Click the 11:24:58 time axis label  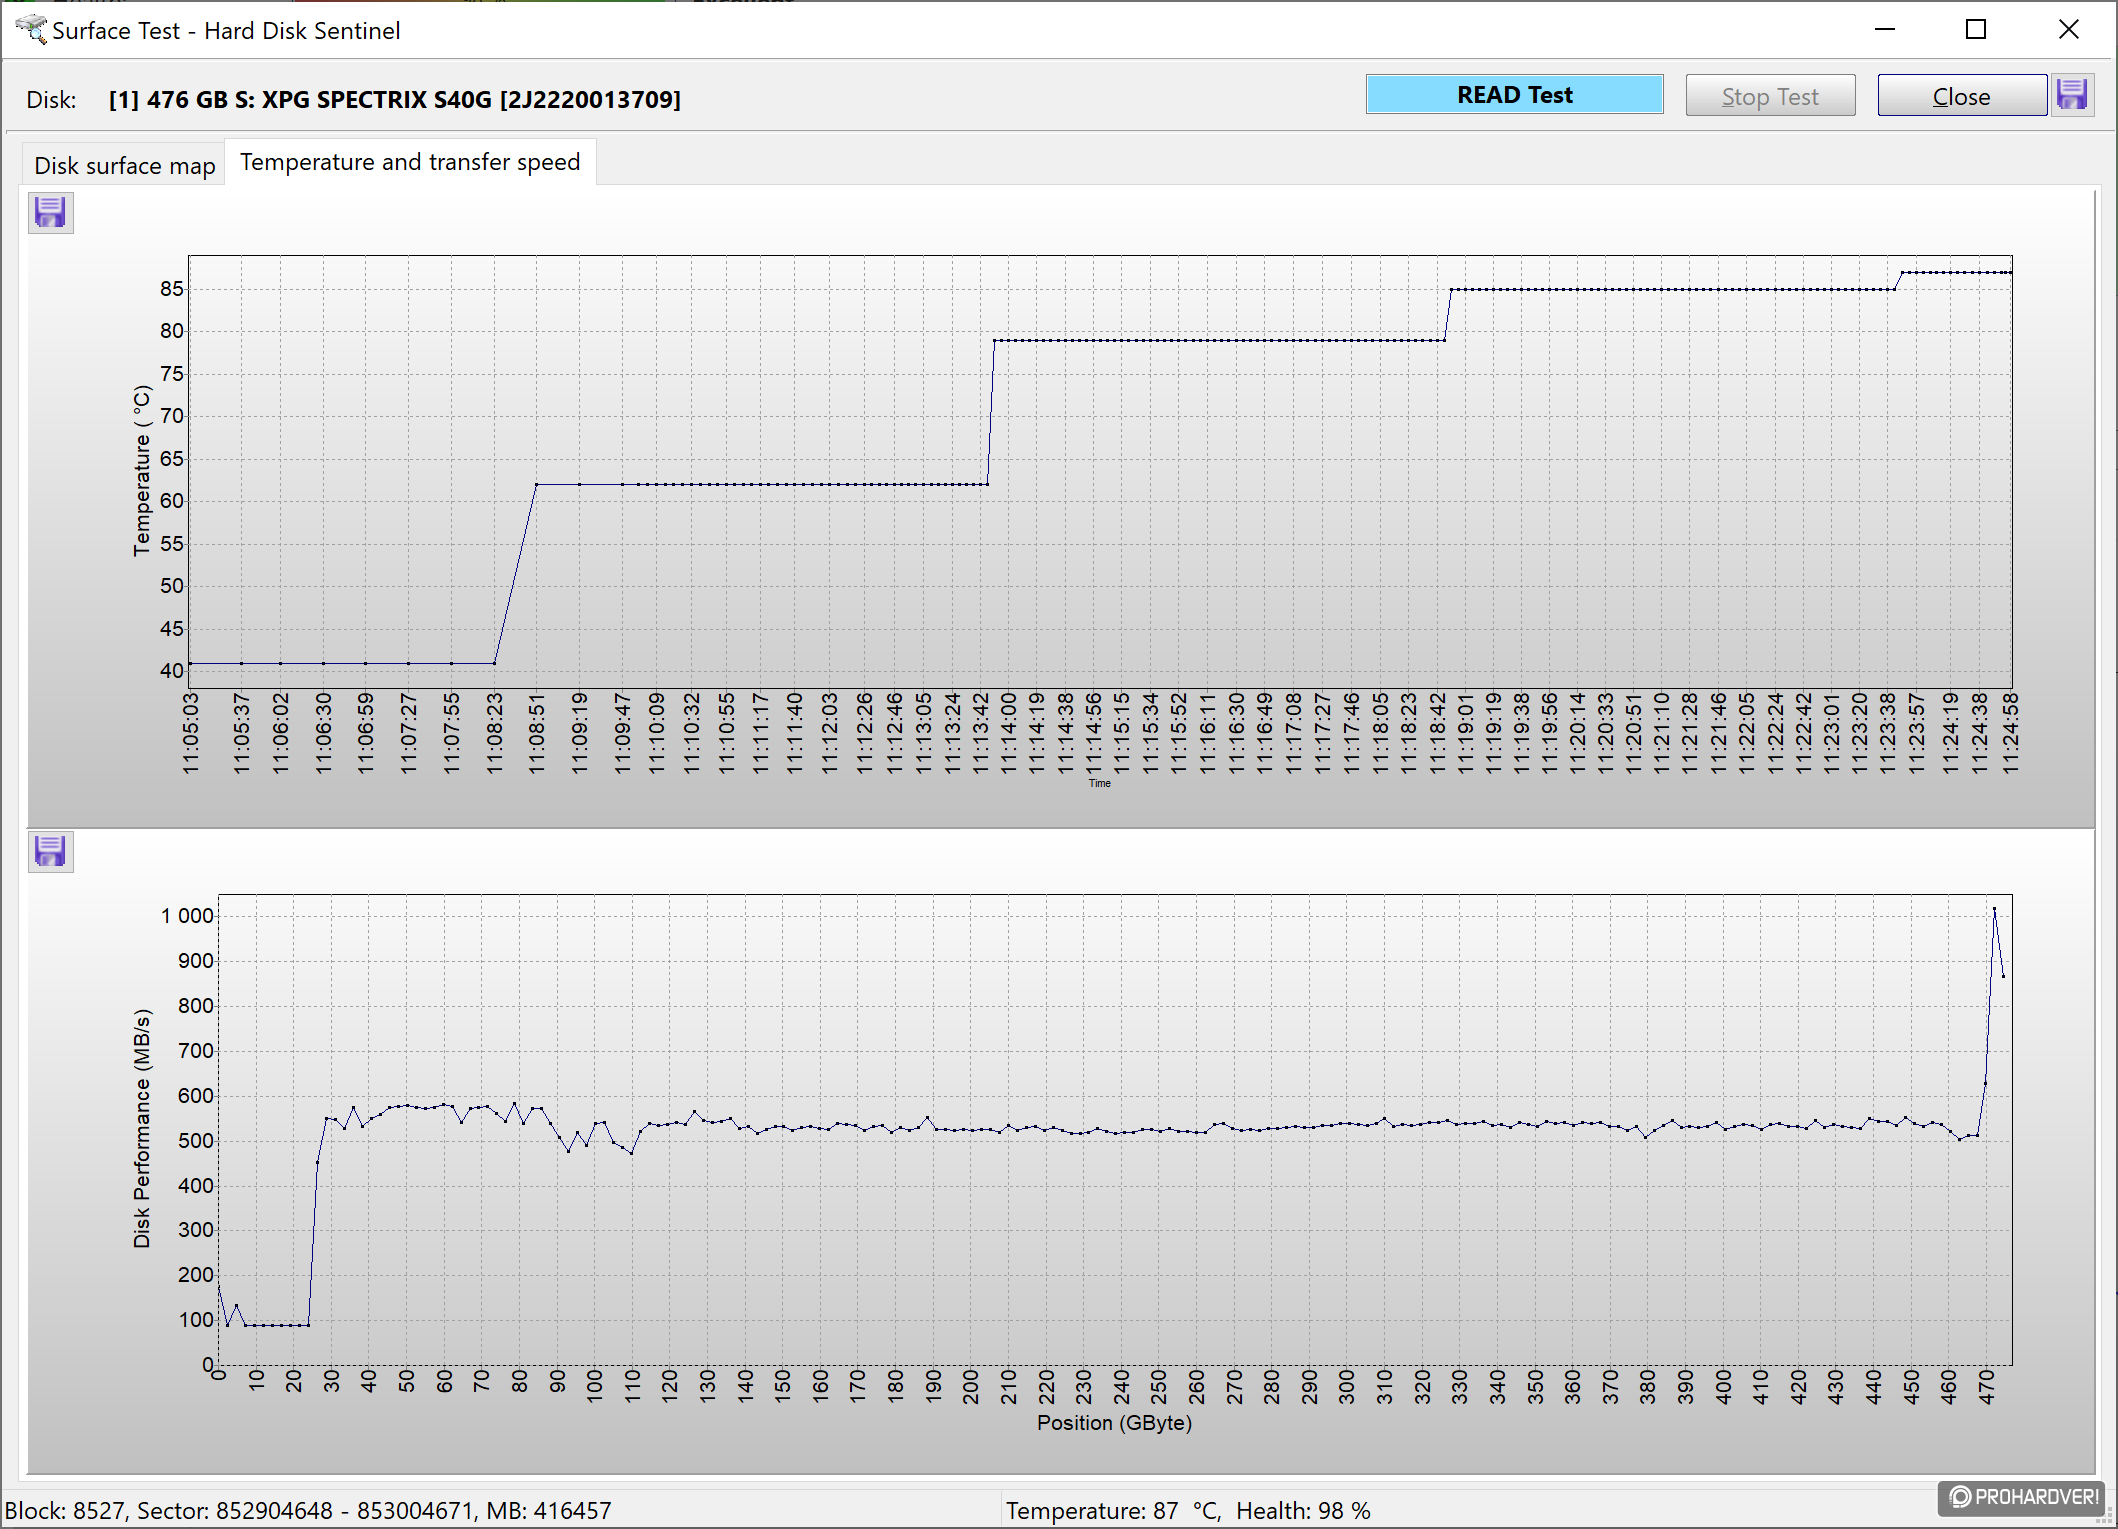2011,733
